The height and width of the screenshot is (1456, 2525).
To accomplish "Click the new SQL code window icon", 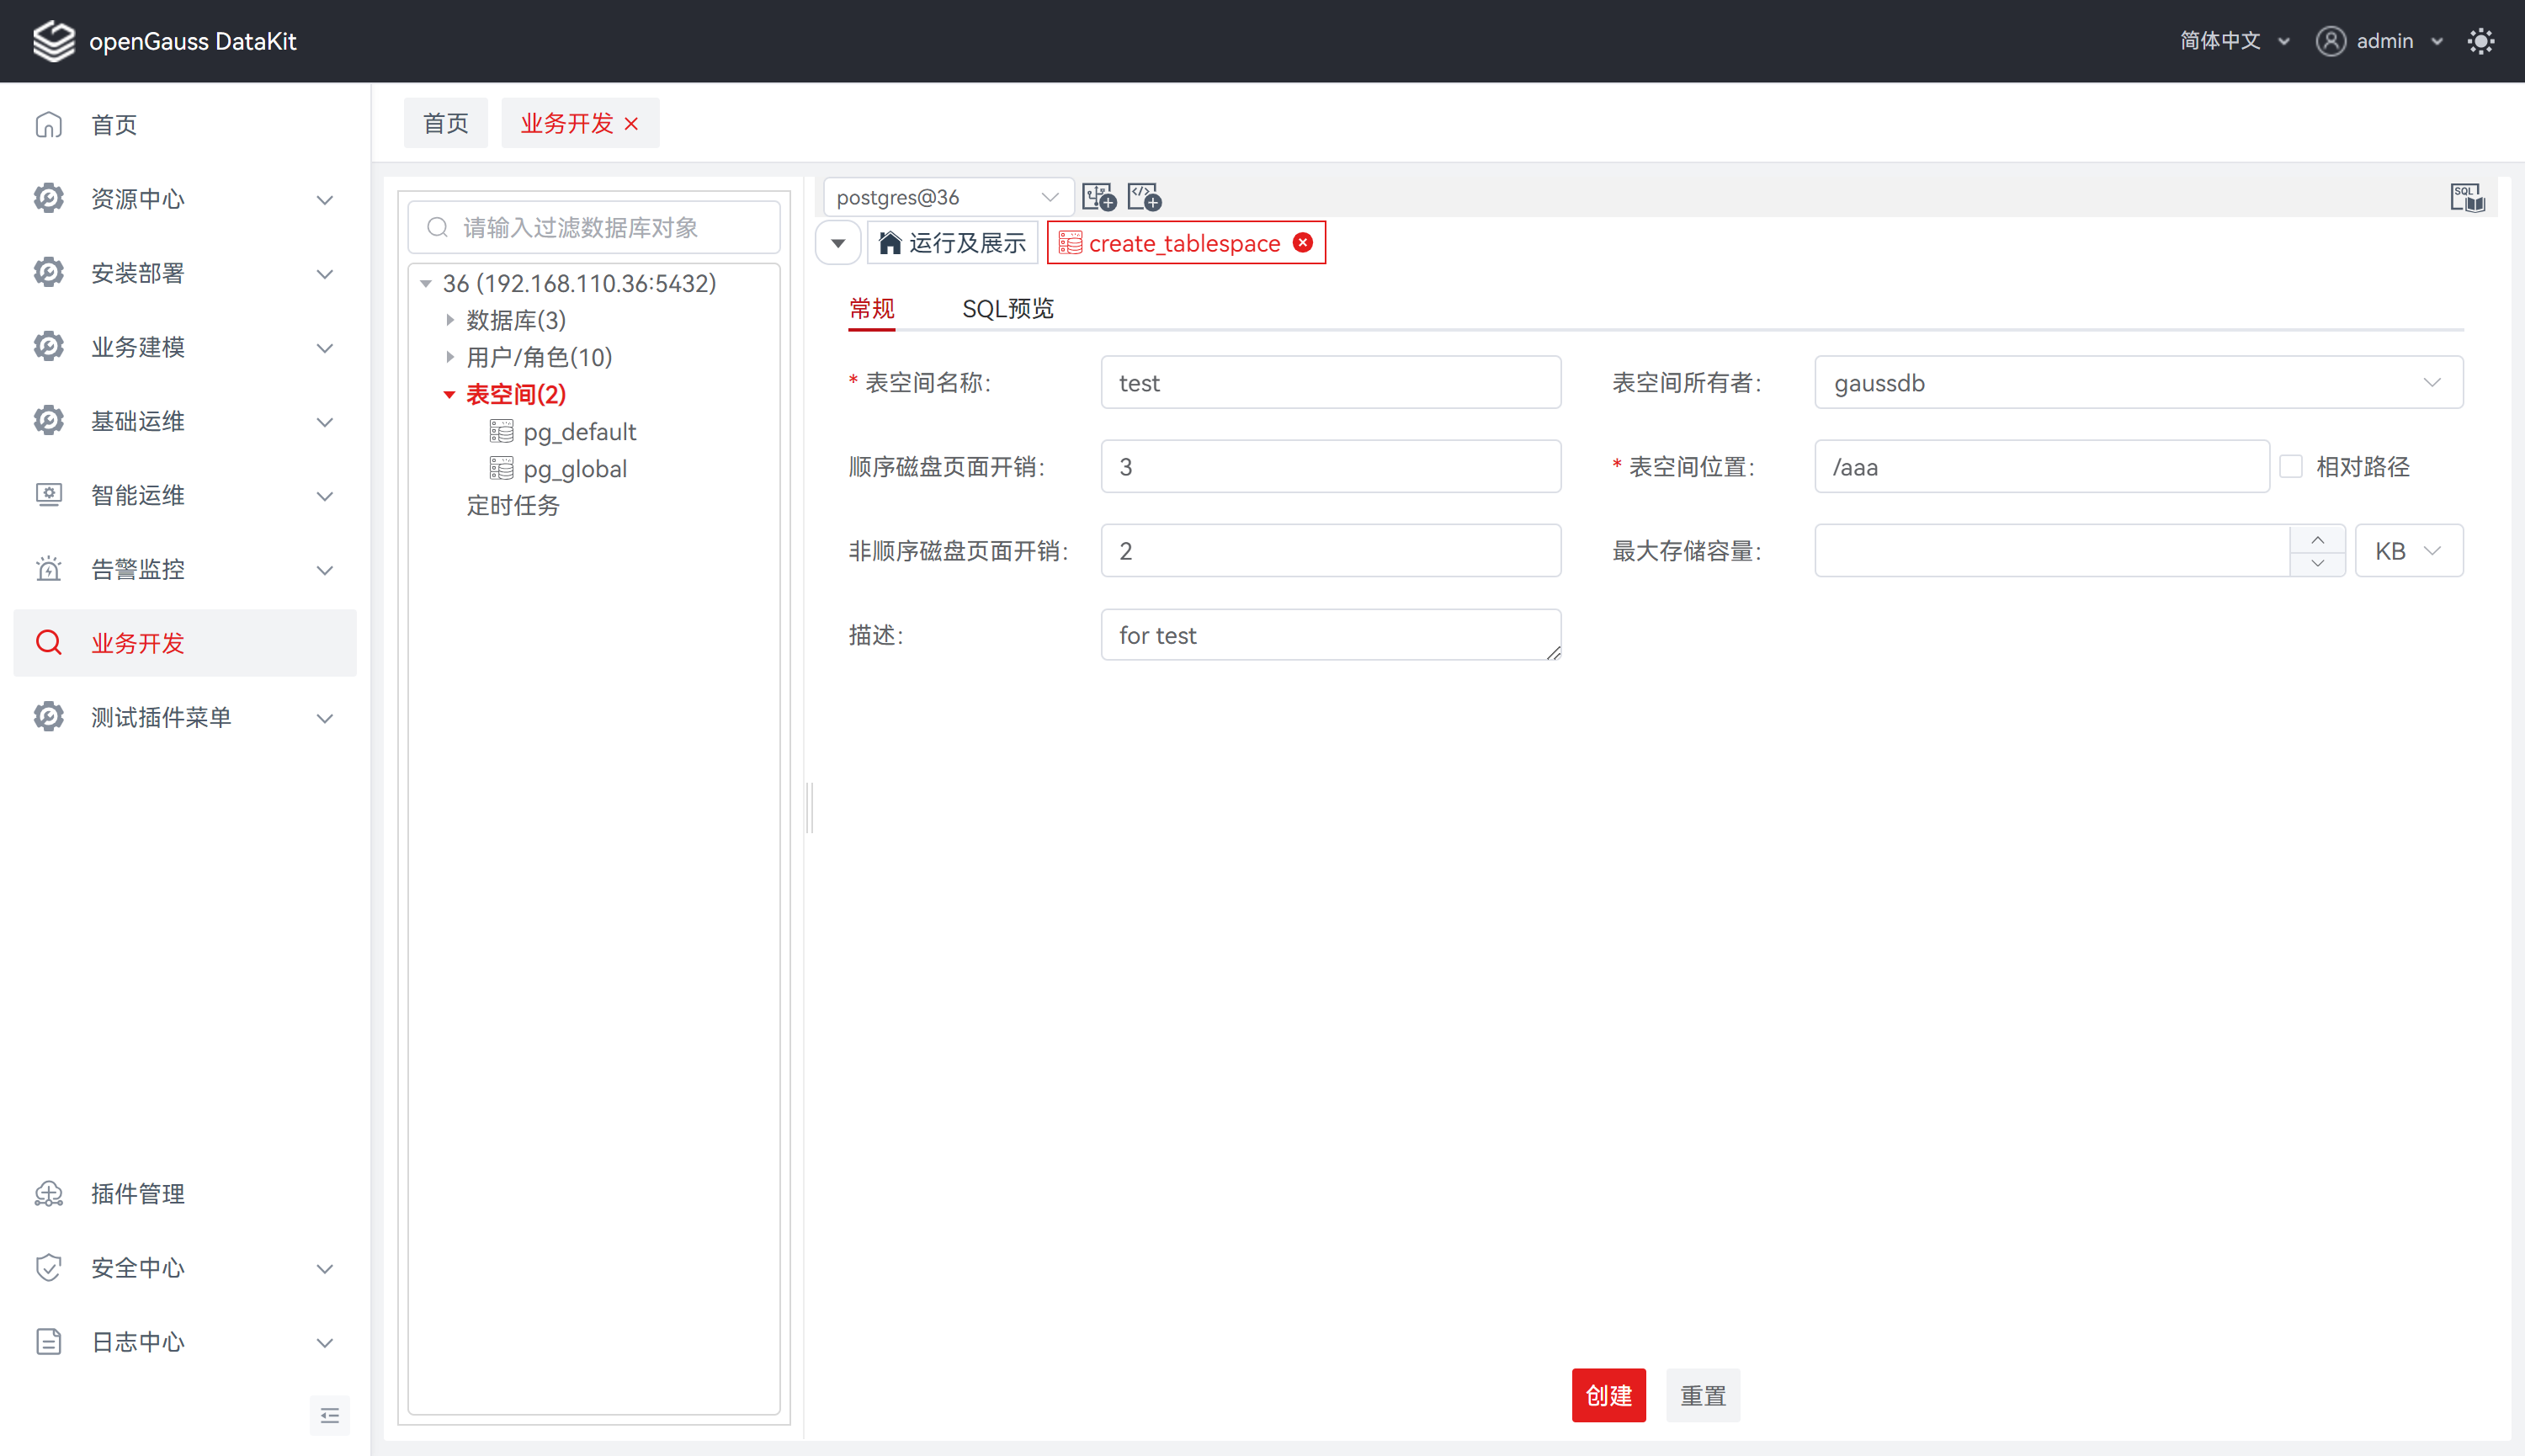I will click(x=1144, y=197).
